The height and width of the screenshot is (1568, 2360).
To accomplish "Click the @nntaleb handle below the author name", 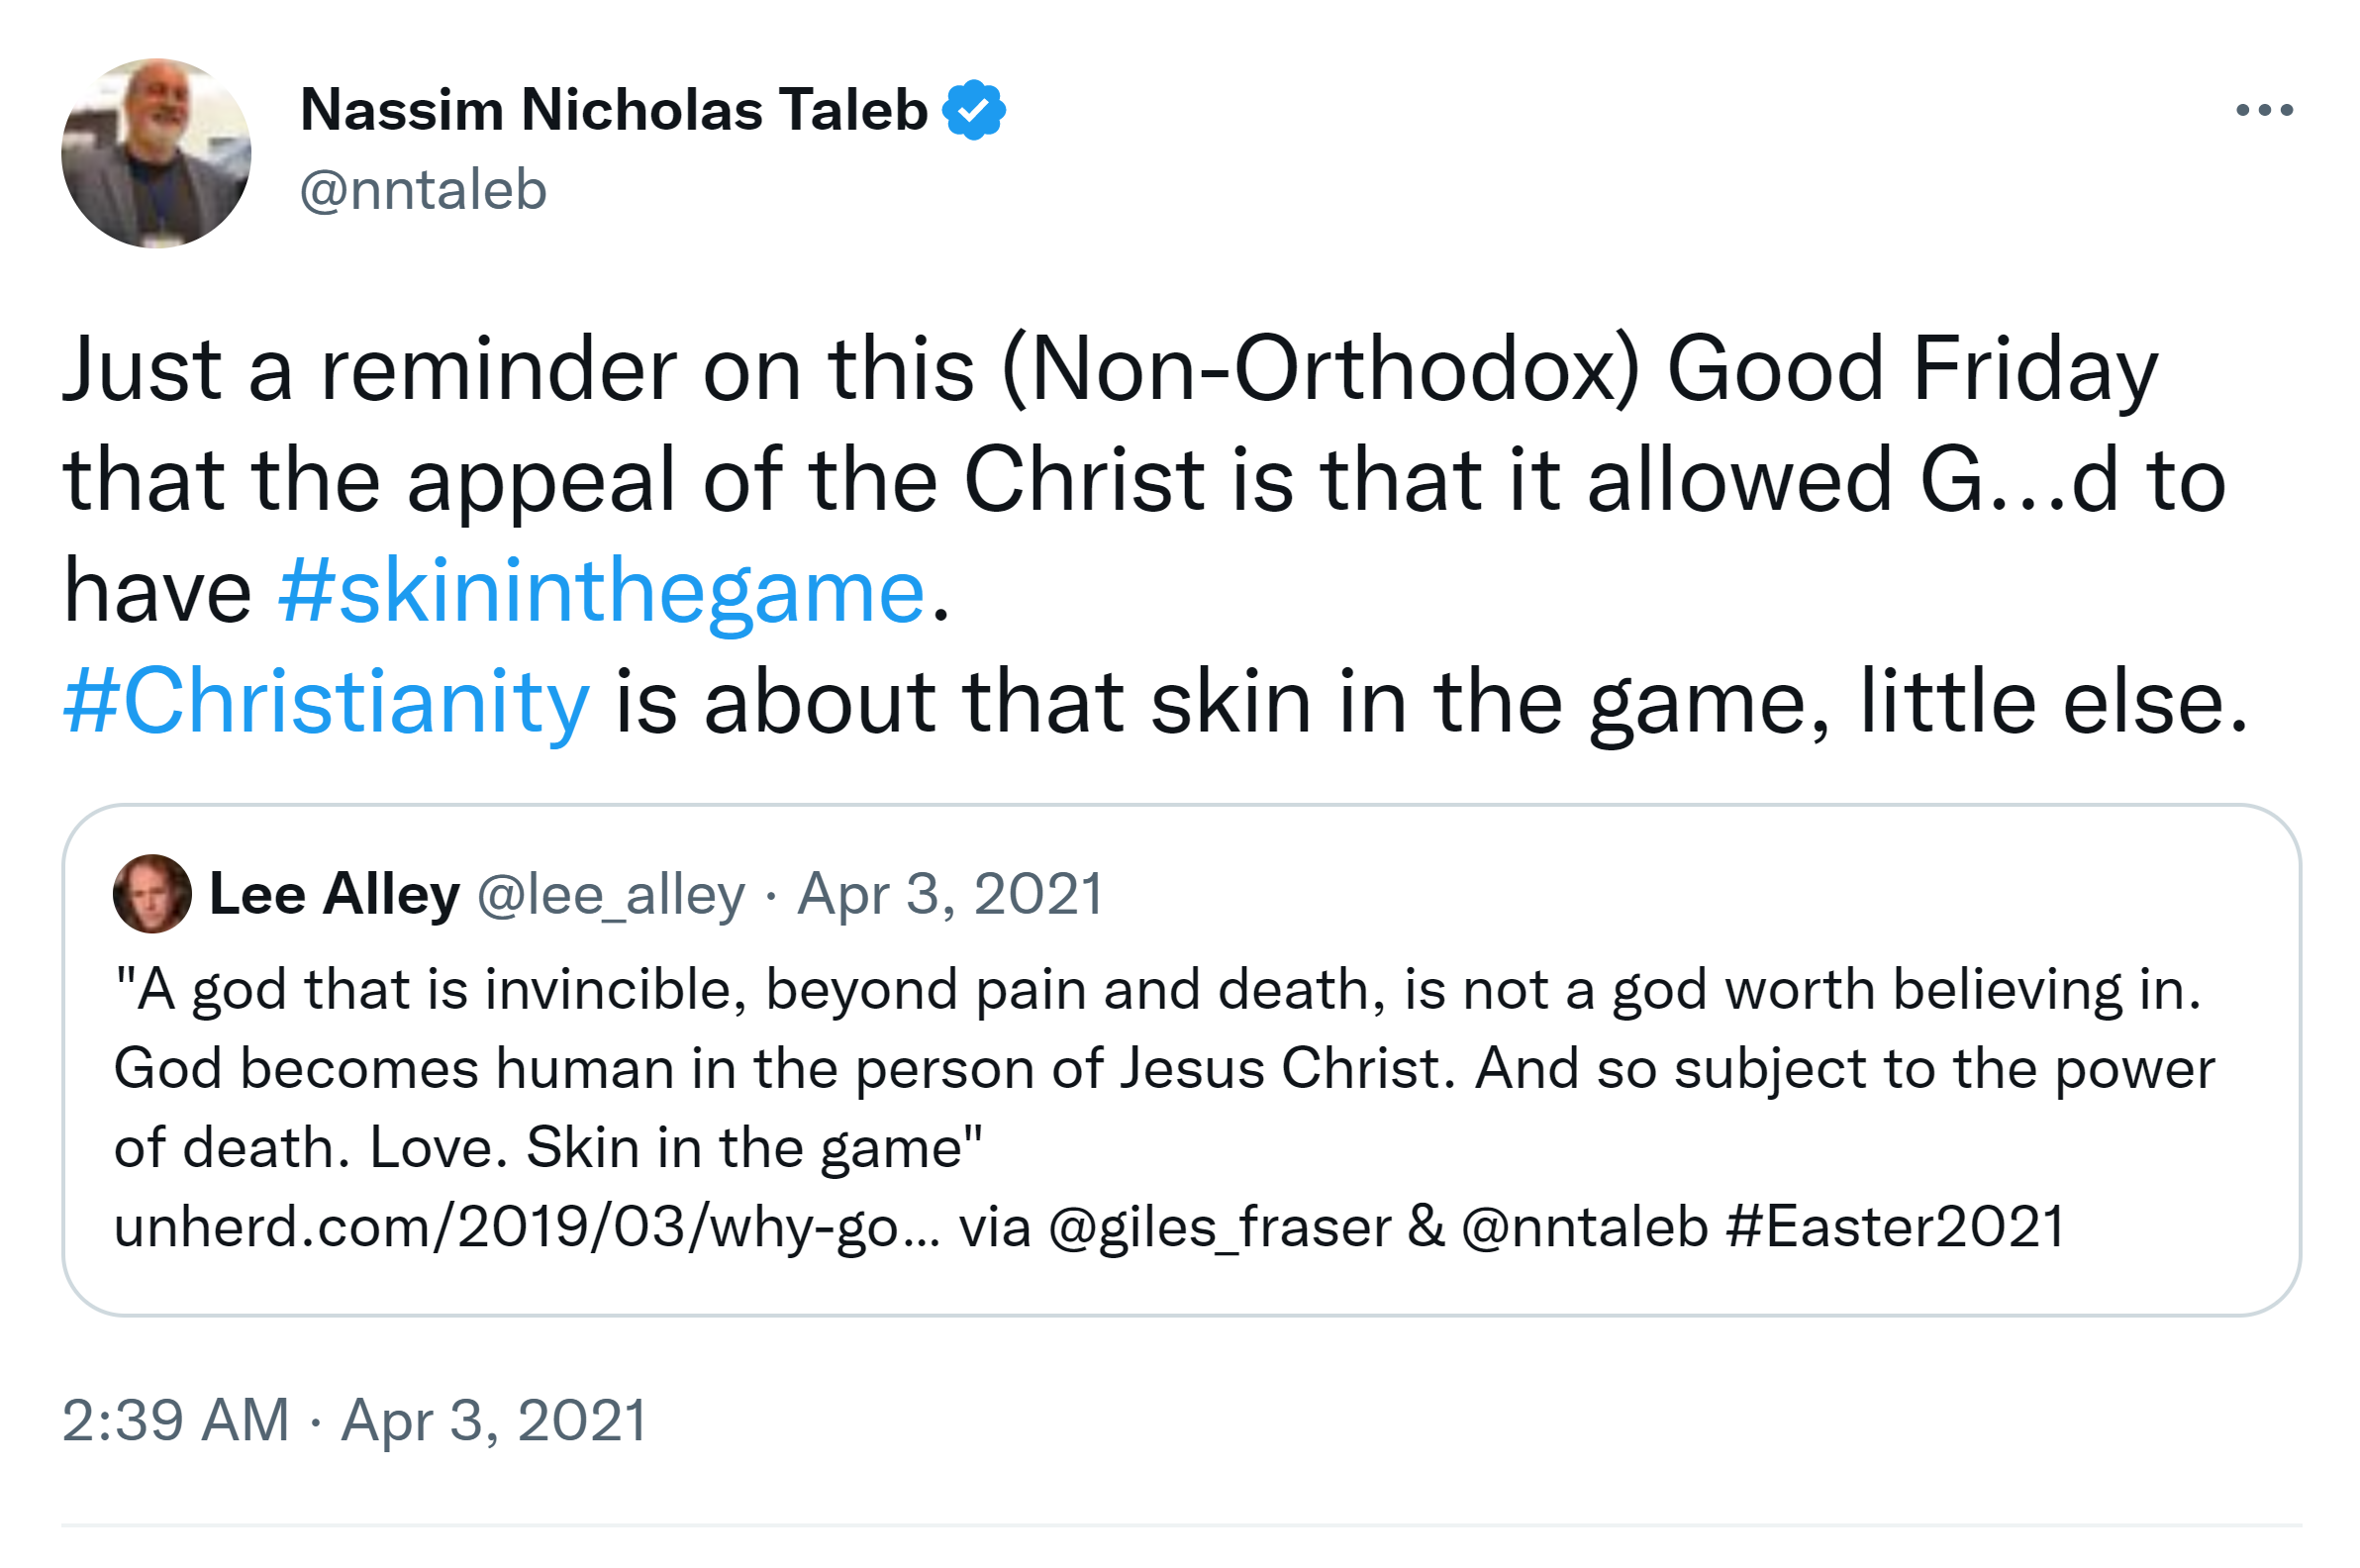I will (423, 190).
